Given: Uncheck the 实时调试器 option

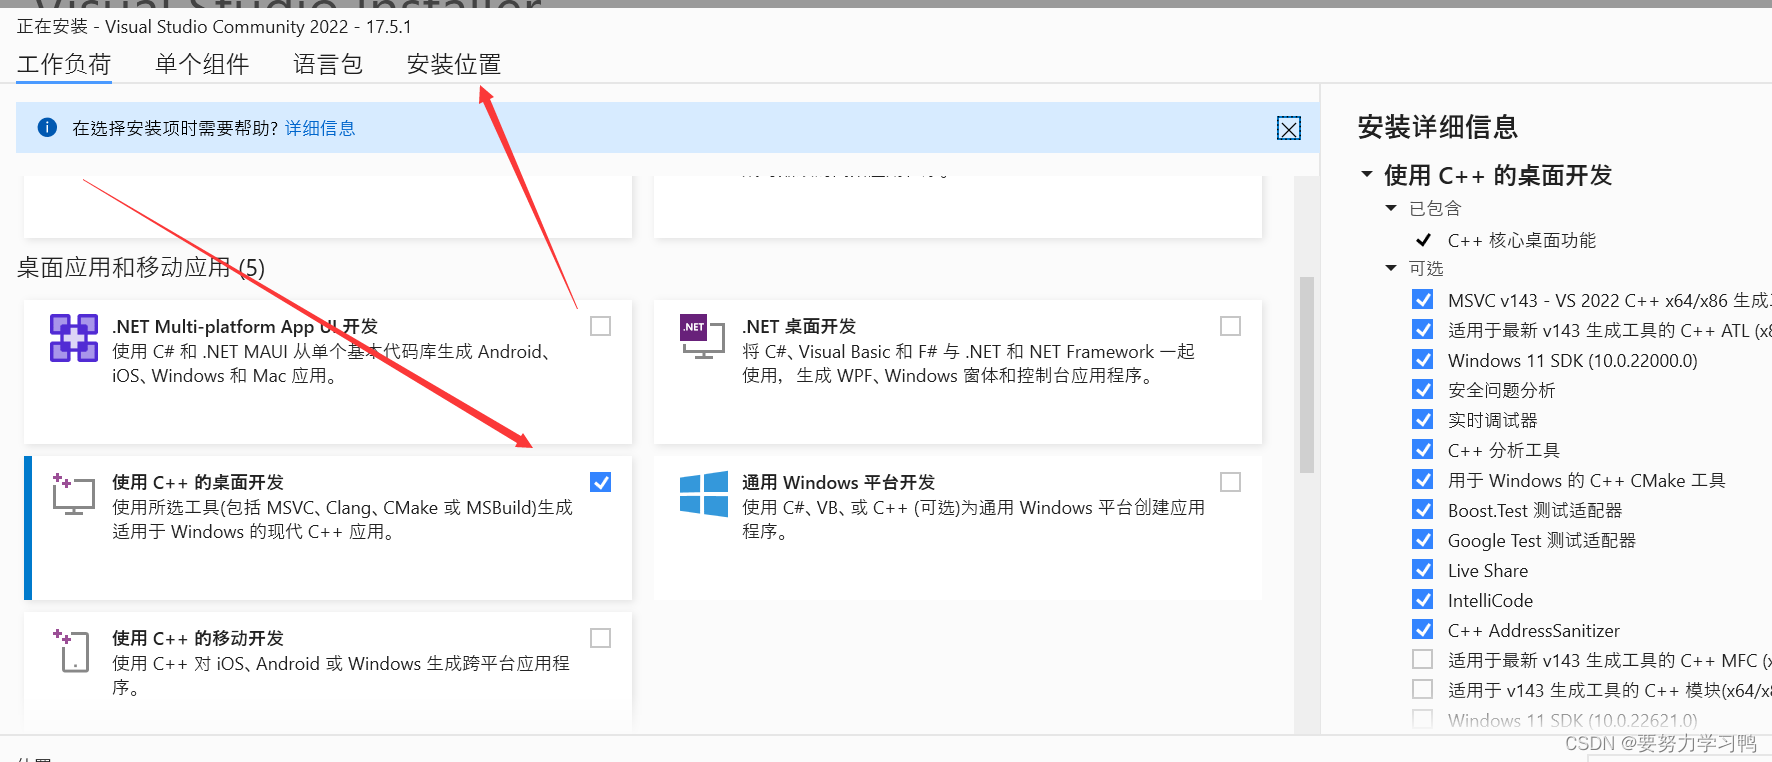Looking at the screenshot, I should [x=1422, y=419].
